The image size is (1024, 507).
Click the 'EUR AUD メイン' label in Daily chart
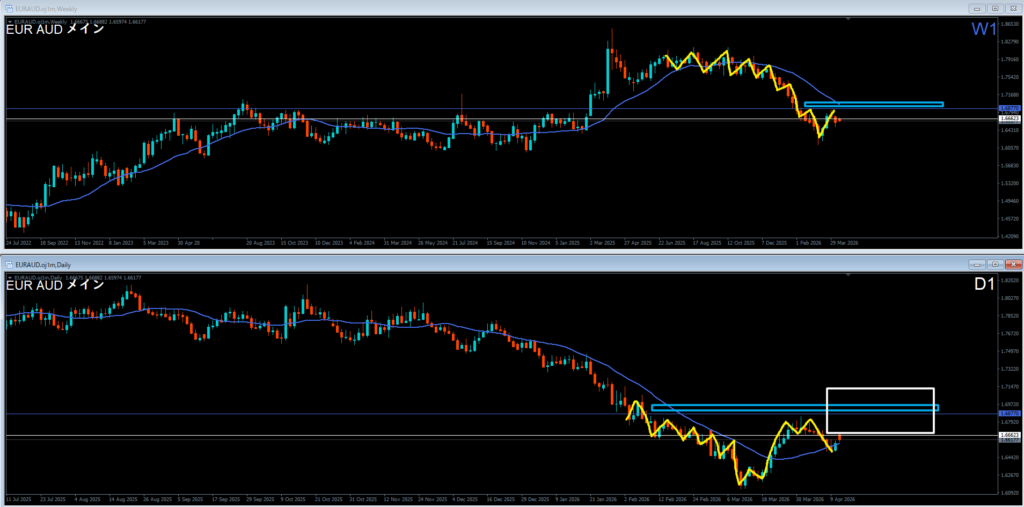tap(55, 286)
